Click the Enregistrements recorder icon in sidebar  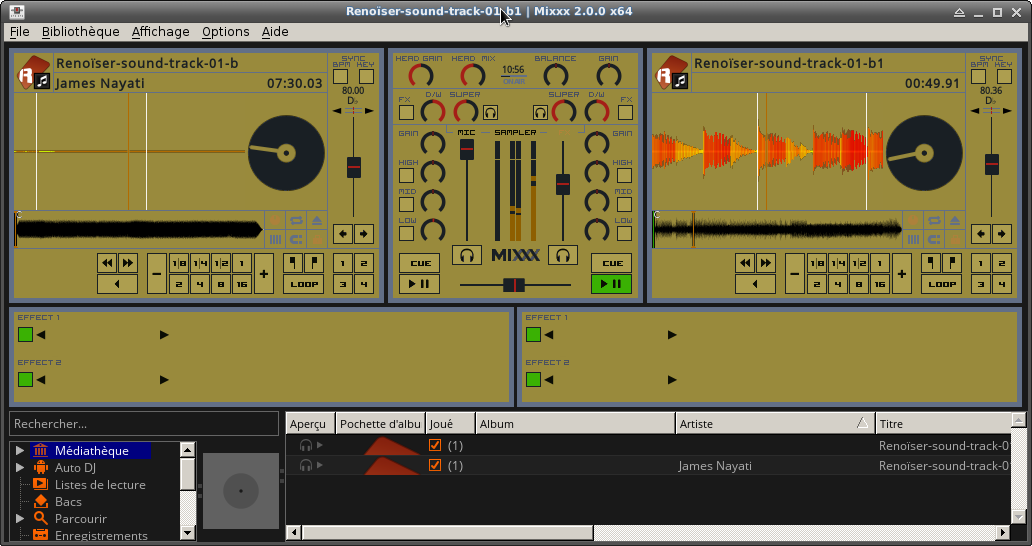[41, 535]
